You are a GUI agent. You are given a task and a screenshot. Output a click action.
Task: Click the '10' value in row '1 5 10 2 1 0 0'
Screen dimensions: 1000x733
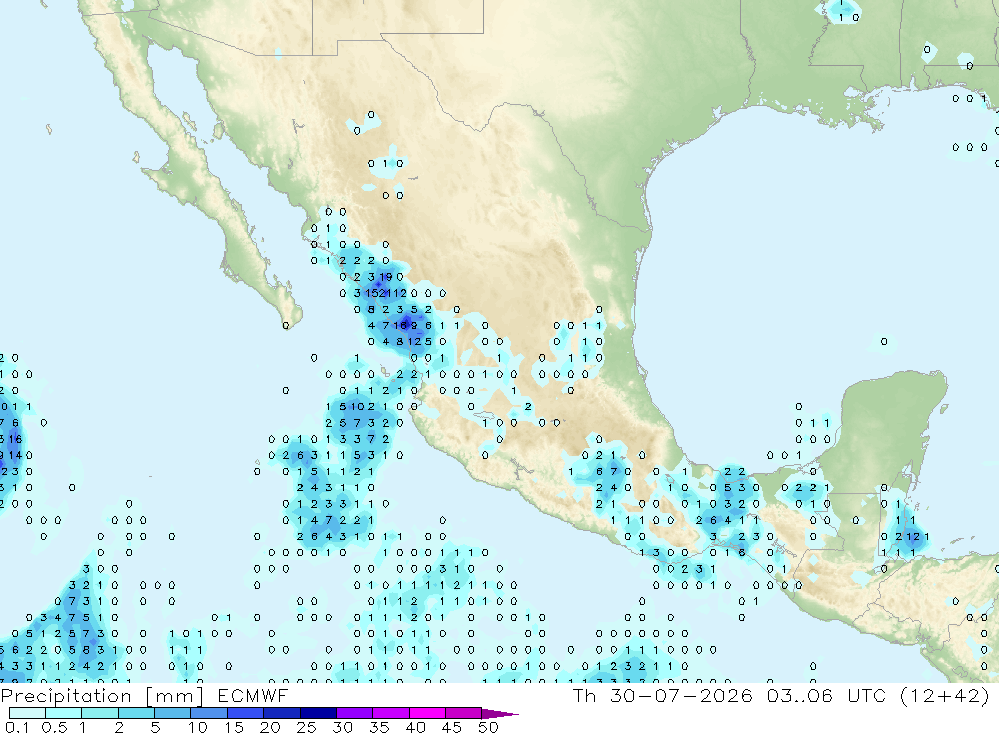tap(357, 406)
